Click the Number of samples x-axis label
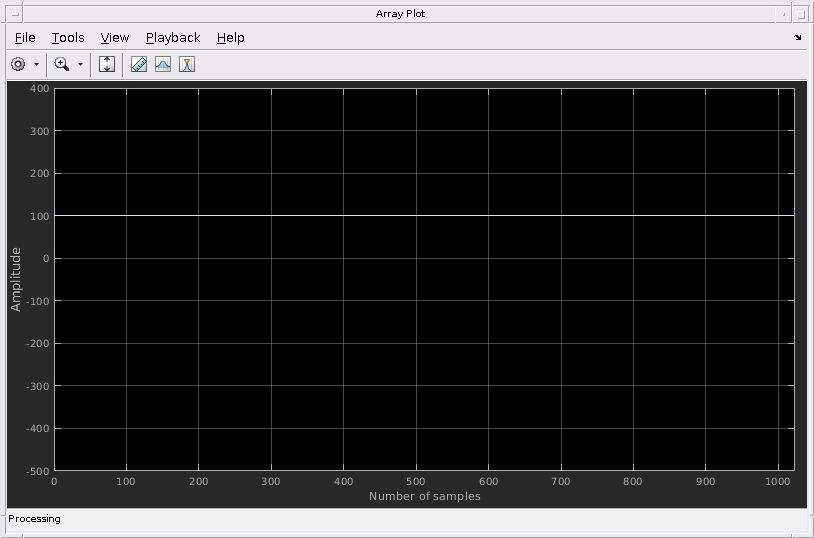Viewport: 814px width, 538px height. (425, 496)
